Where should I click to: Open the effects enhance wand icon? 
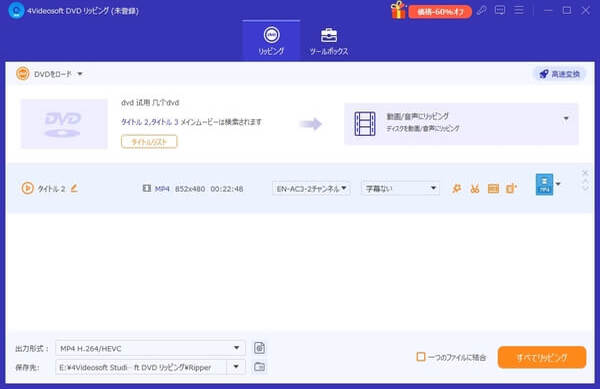[x=456, y=189]
